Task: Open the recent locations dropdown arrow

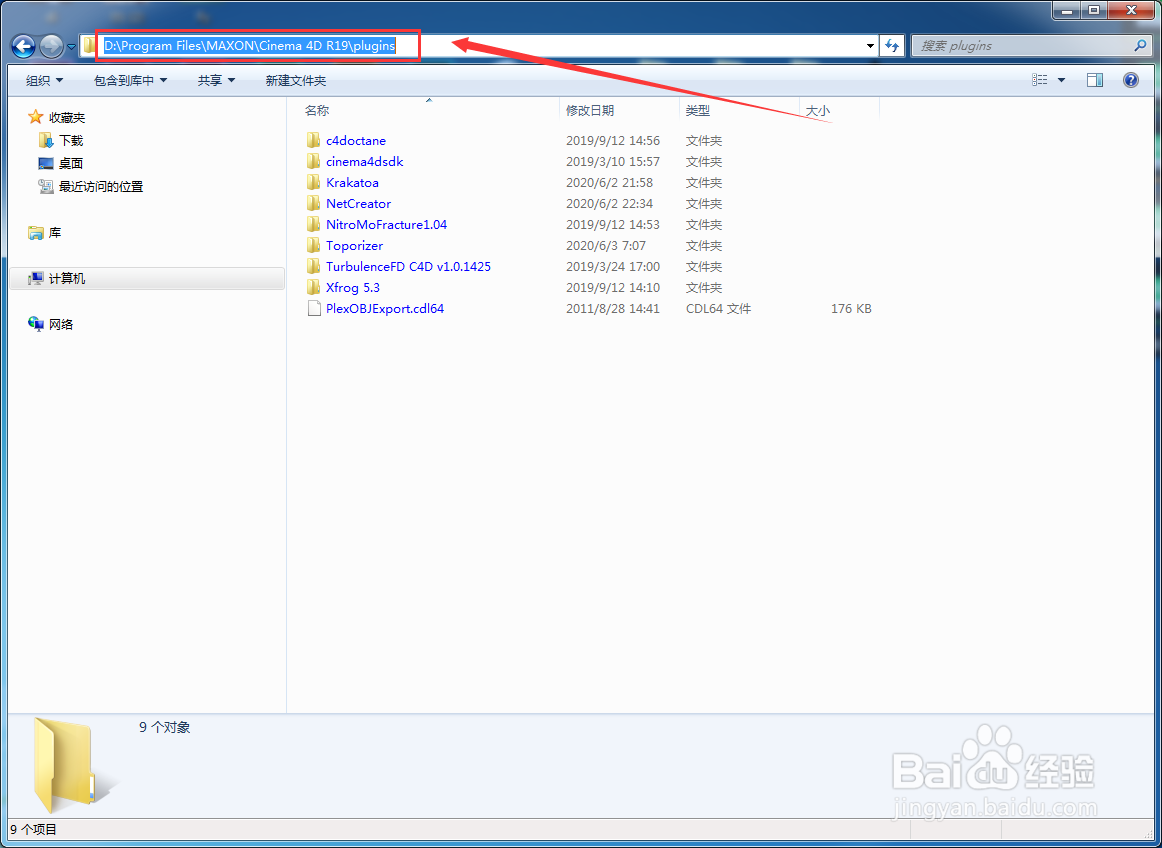Action: pos(71,47)
